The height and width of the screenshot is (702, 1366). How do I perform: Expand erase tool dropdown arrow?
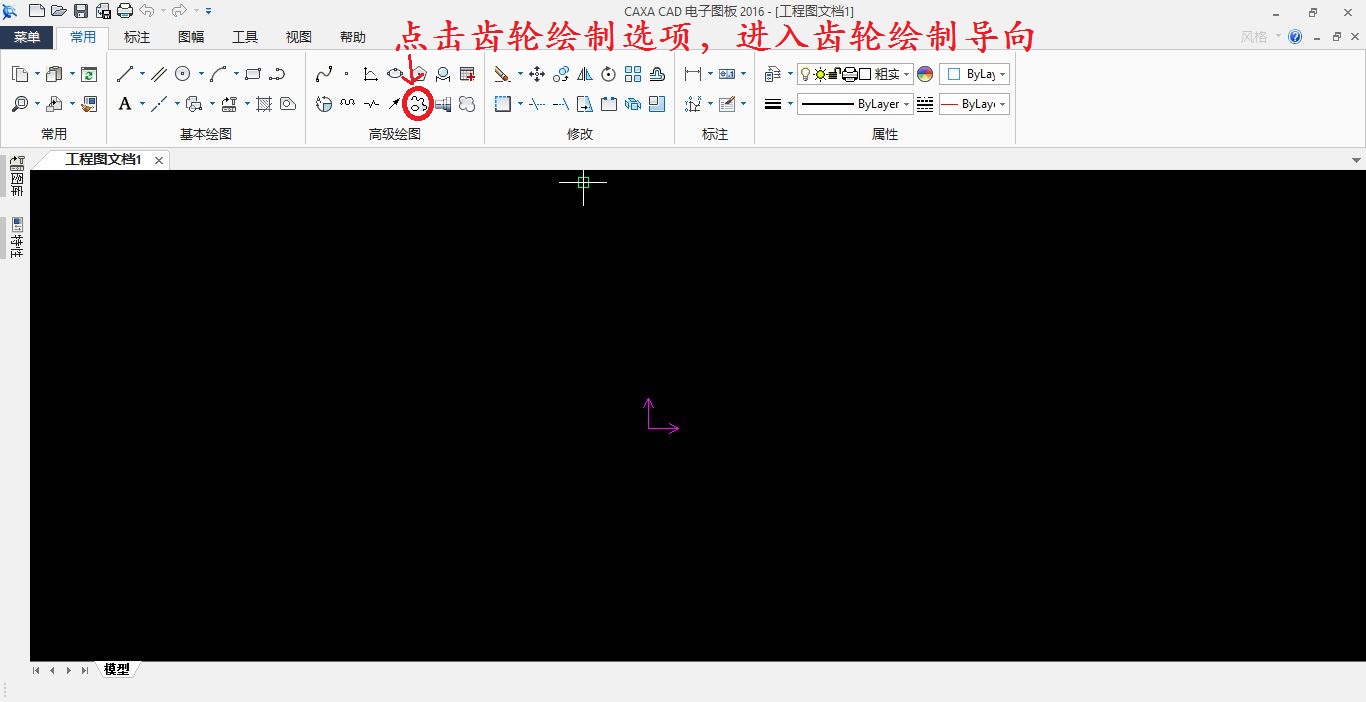tap(520, 74)
